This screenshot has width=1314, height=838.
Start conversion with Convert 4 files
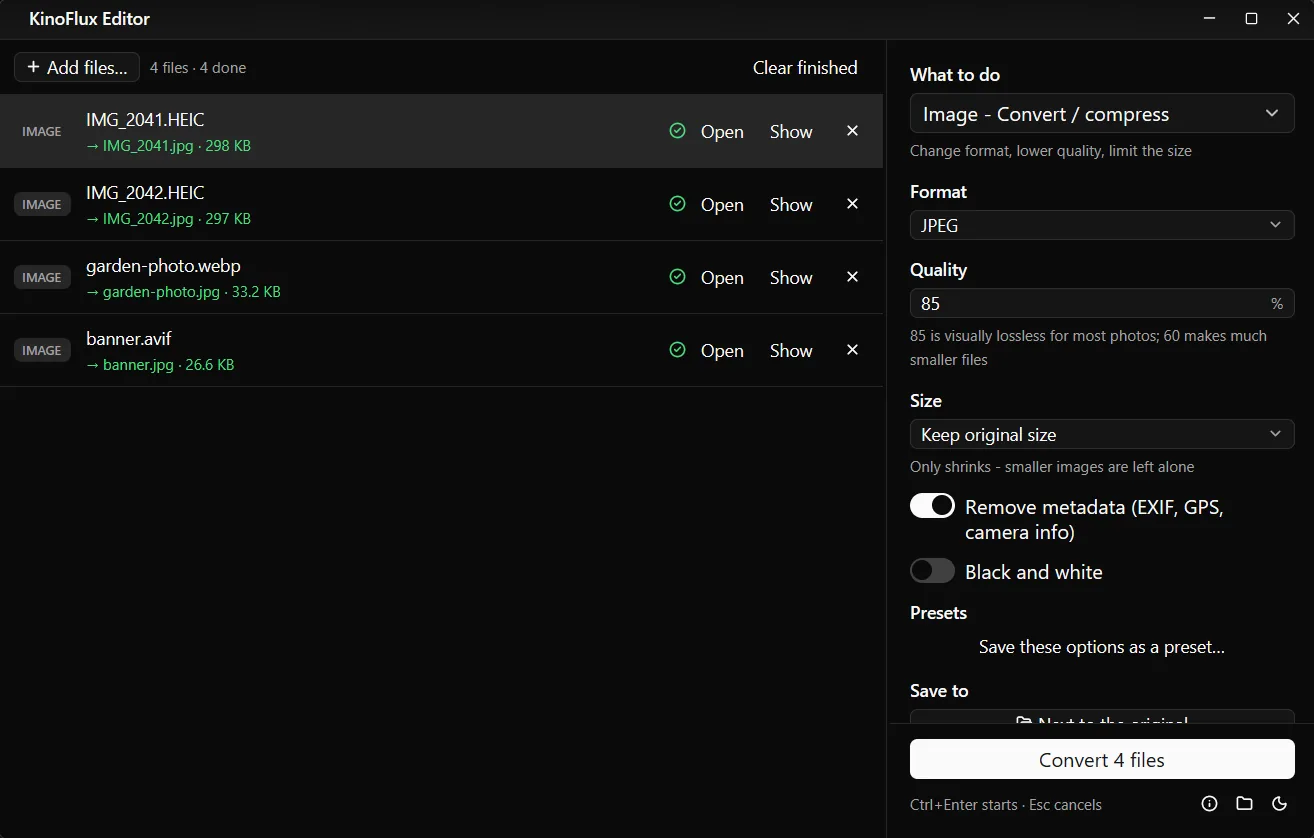1102,759
